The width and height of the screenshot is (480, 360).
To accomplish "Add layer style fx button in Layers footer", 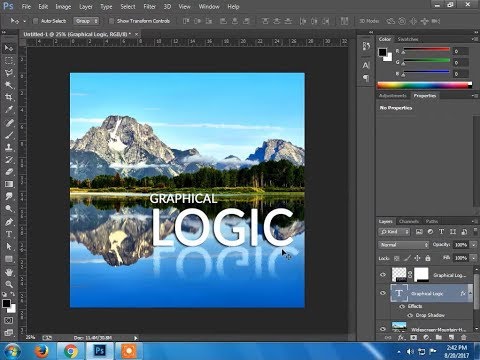I will pos(401,337).
